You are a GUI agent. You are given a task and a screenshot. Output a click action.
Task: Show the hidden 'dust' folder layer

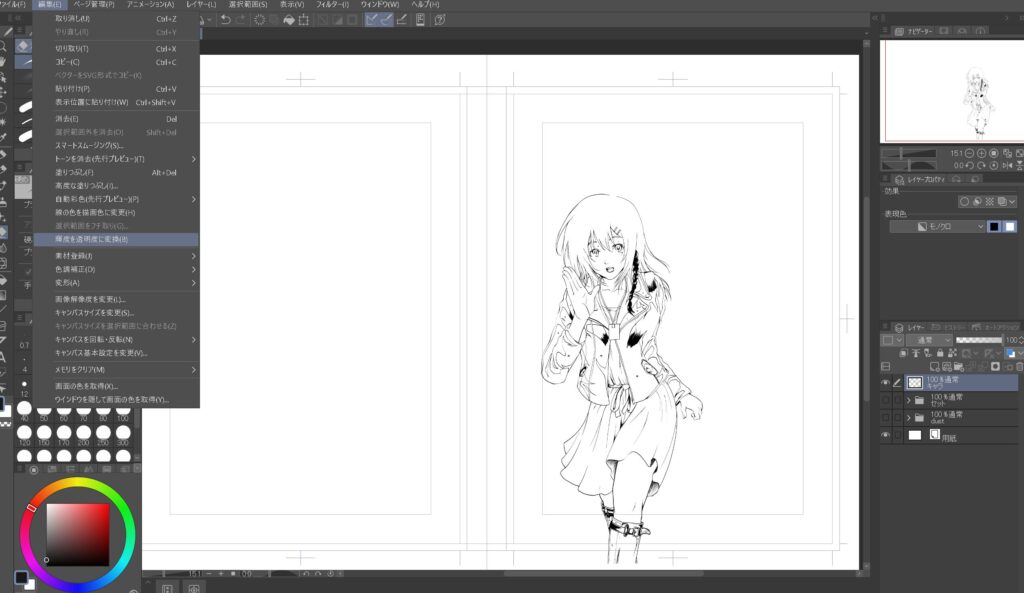885,417
